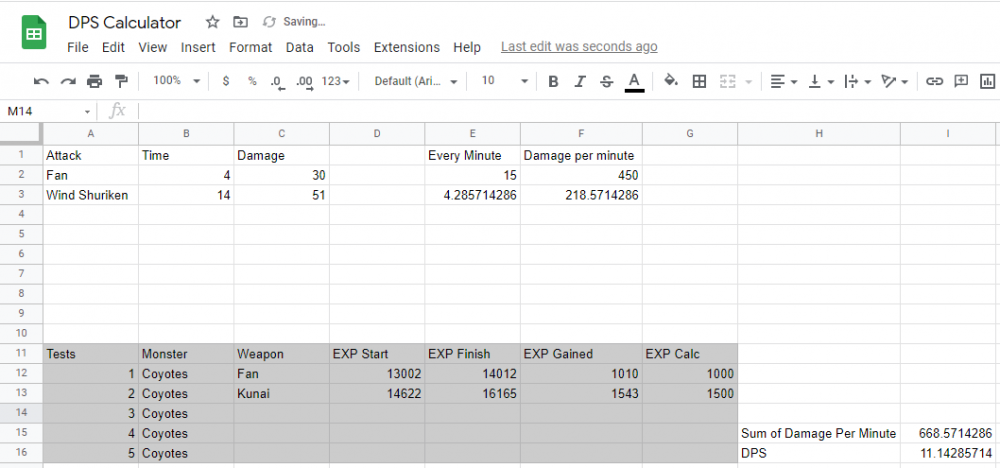Open the Insert menu
Viewport: 1000px width, 468px height.
(x=198, y=47)
